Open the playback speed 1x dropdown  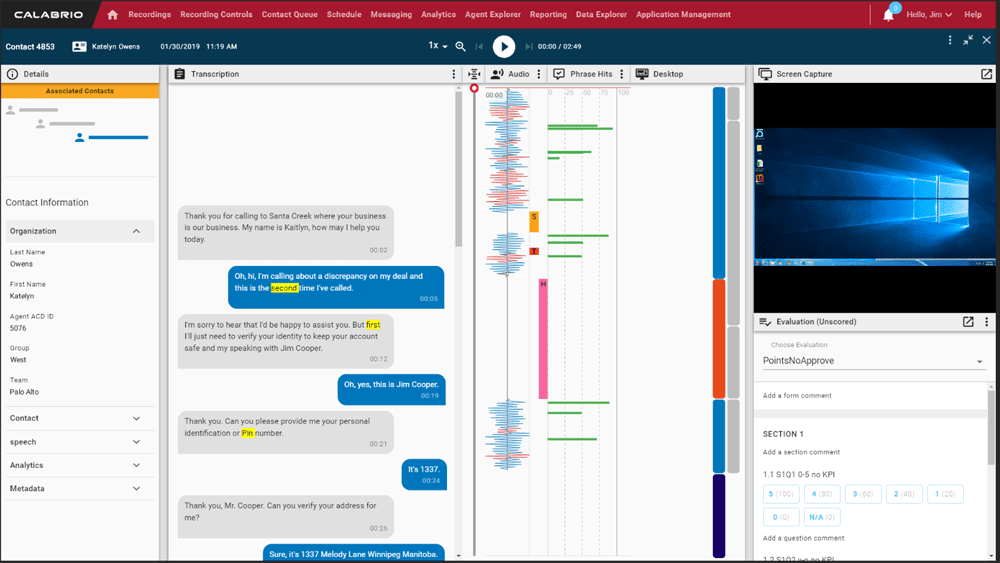tap(438, 46)
